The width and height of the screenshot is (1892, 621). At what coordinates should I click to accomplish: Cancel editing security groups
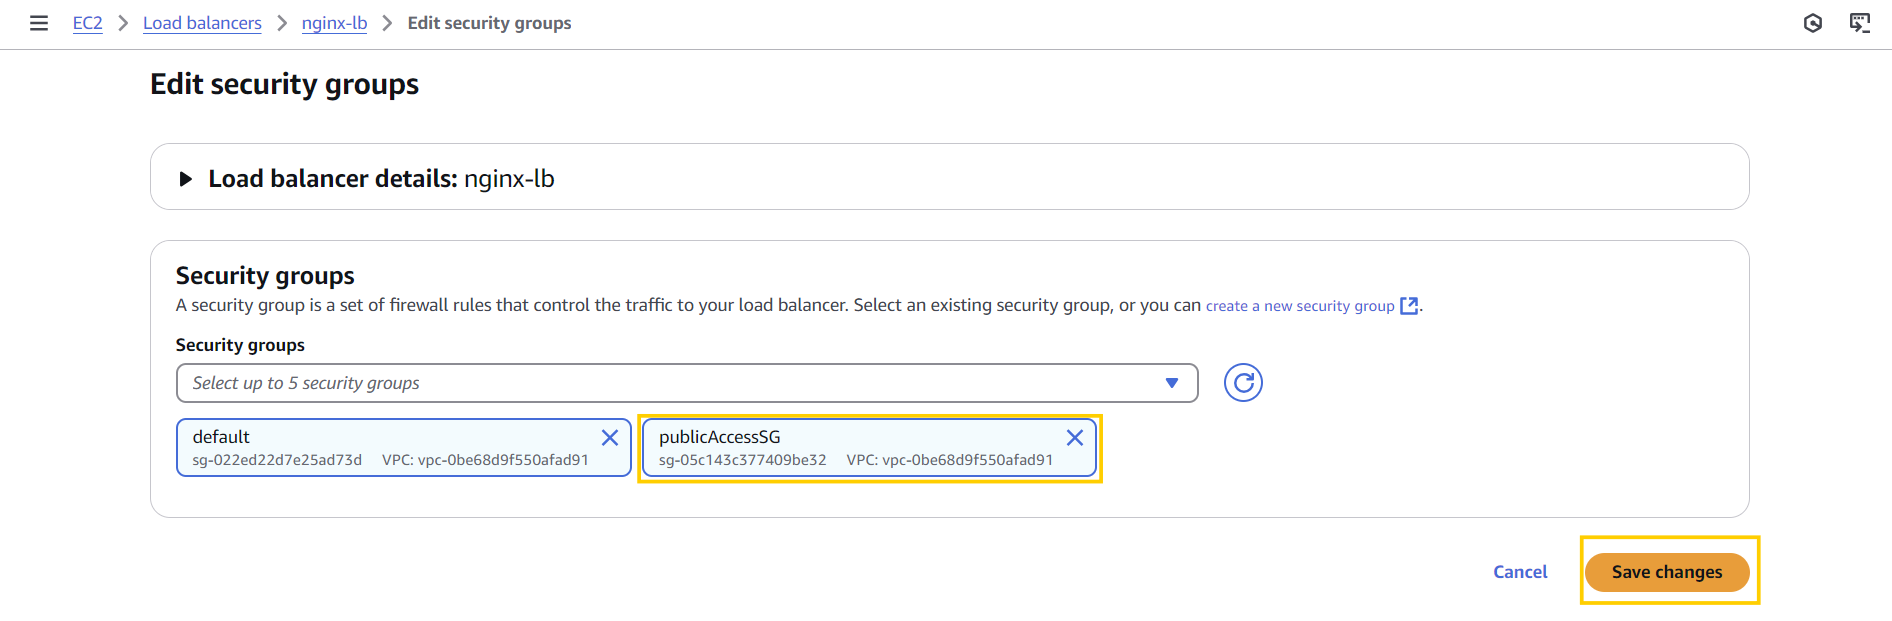coord(1520,572)
